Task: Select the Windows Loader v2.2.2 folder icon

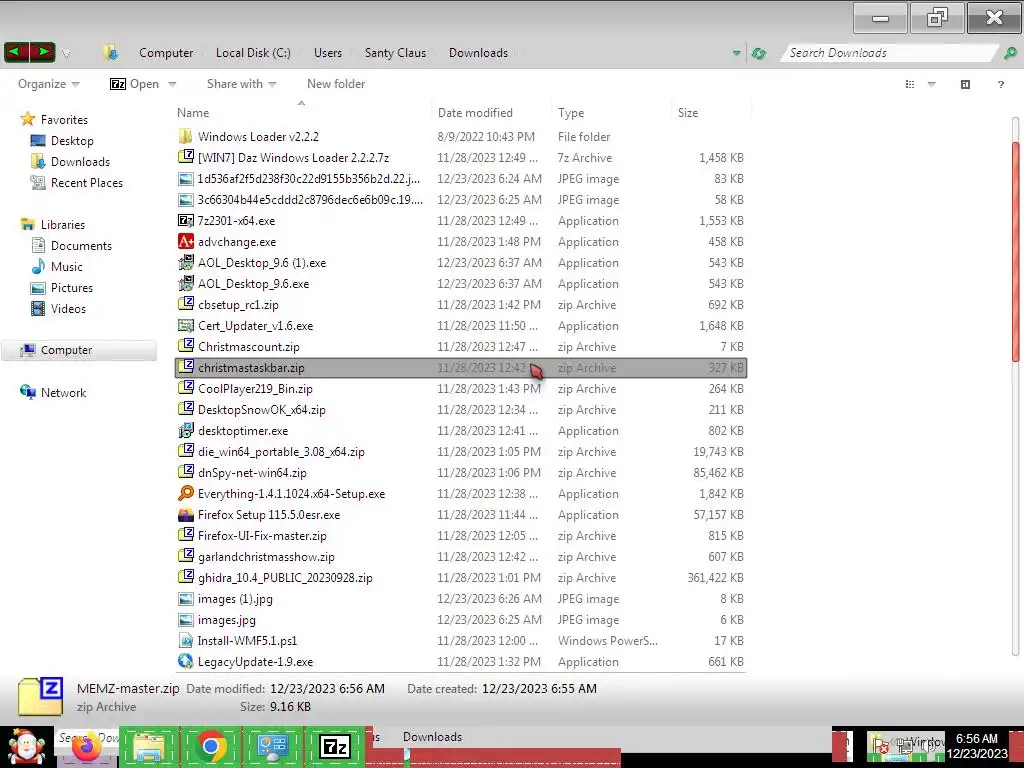Action: click(185, 136)
